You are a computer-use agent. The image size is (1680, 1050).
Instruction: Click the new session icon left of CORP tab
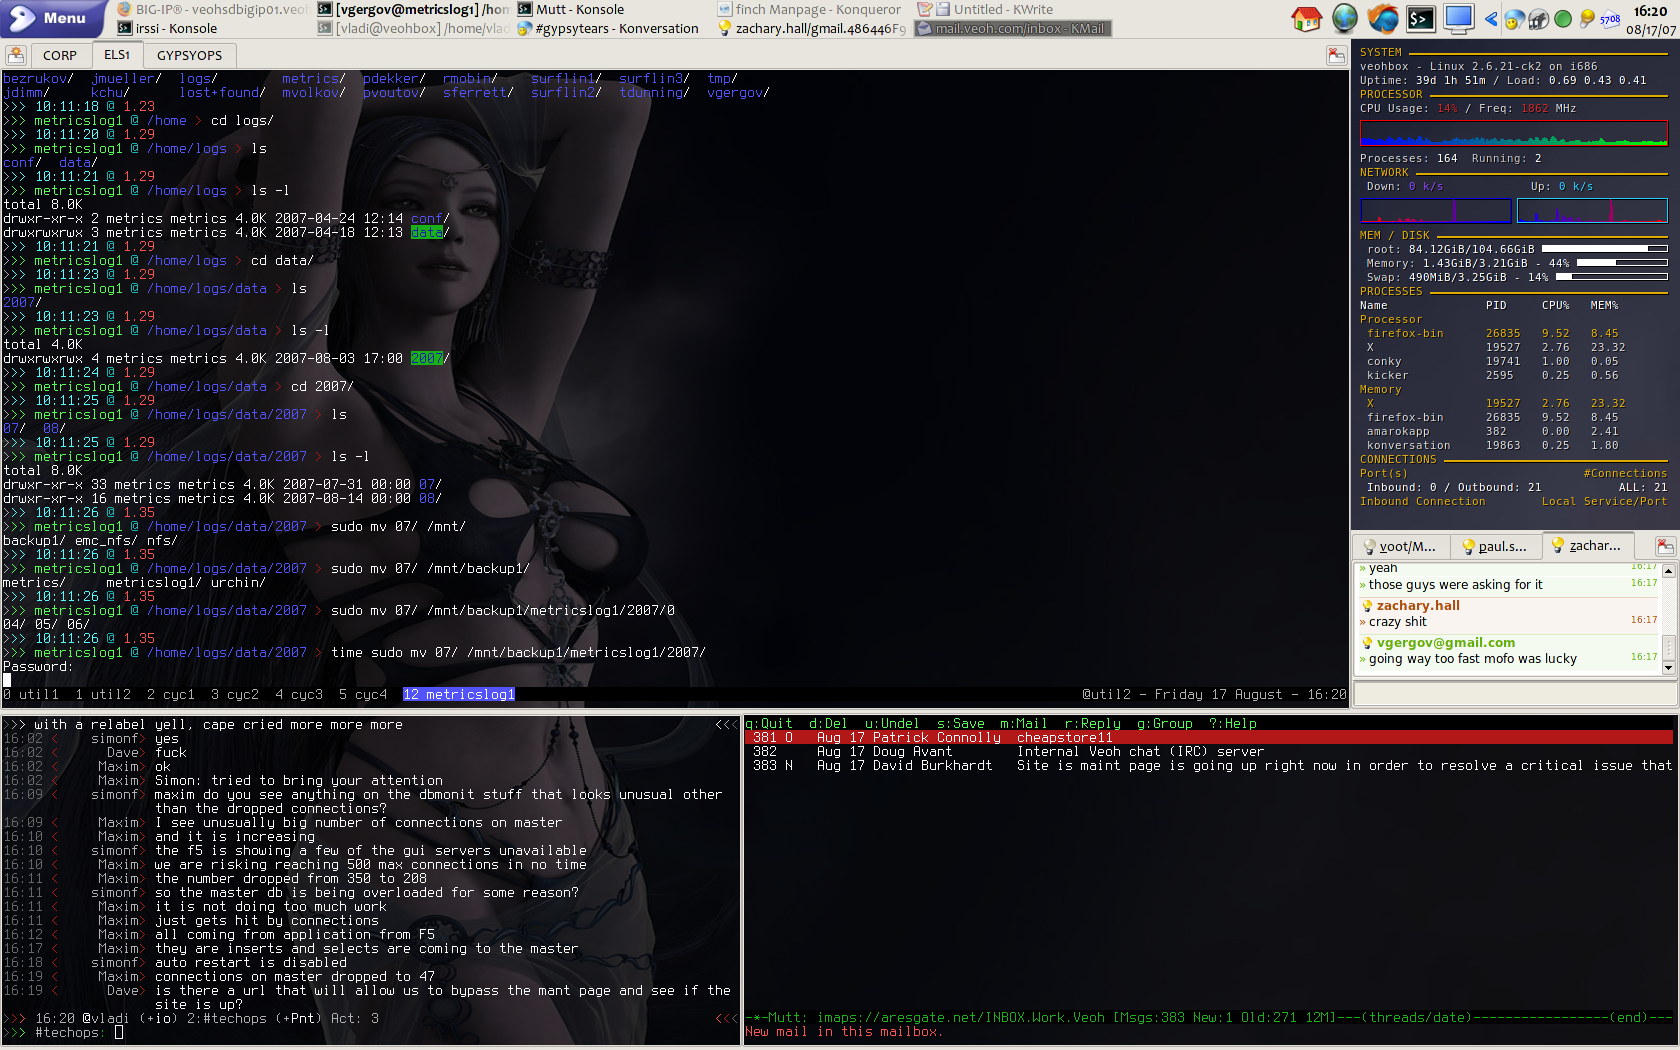tap(15, 55)
